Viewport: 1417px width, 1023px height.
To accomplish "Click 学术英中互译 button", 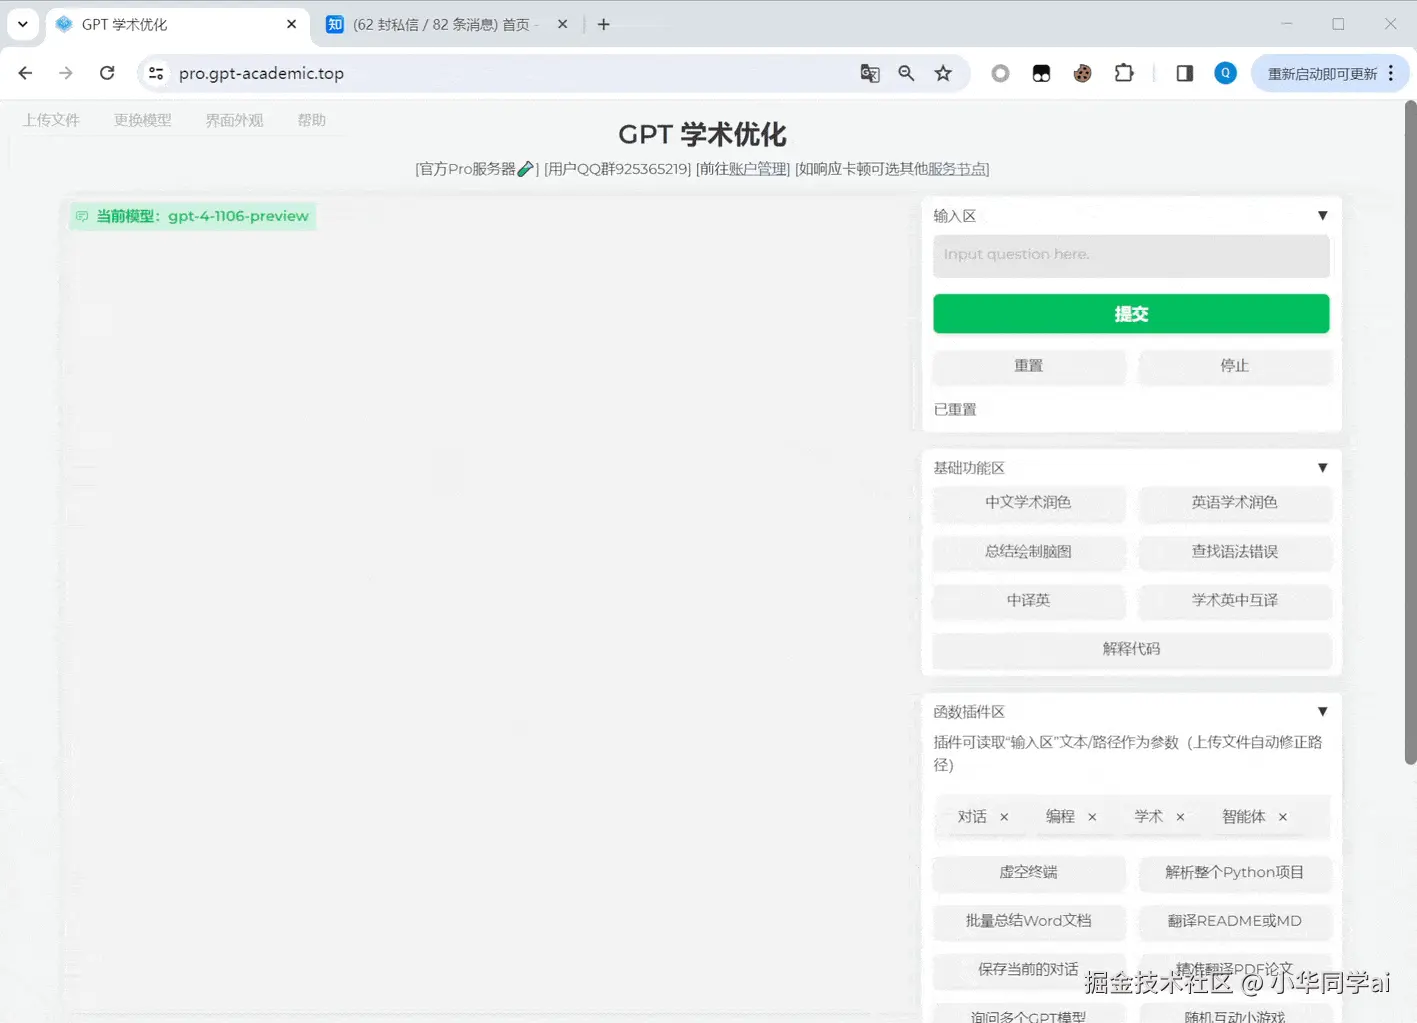I will (1234, 600).
